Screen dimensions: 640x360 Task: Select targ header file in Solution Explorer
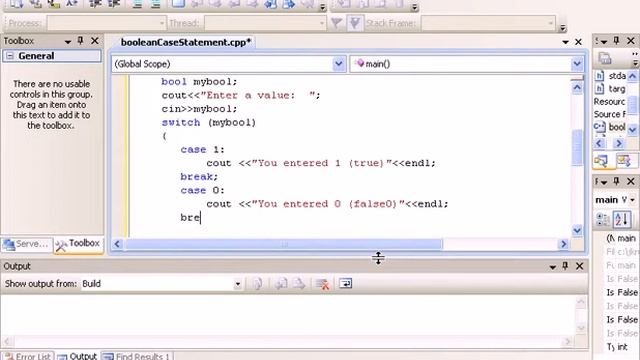(x=611, y=89)
